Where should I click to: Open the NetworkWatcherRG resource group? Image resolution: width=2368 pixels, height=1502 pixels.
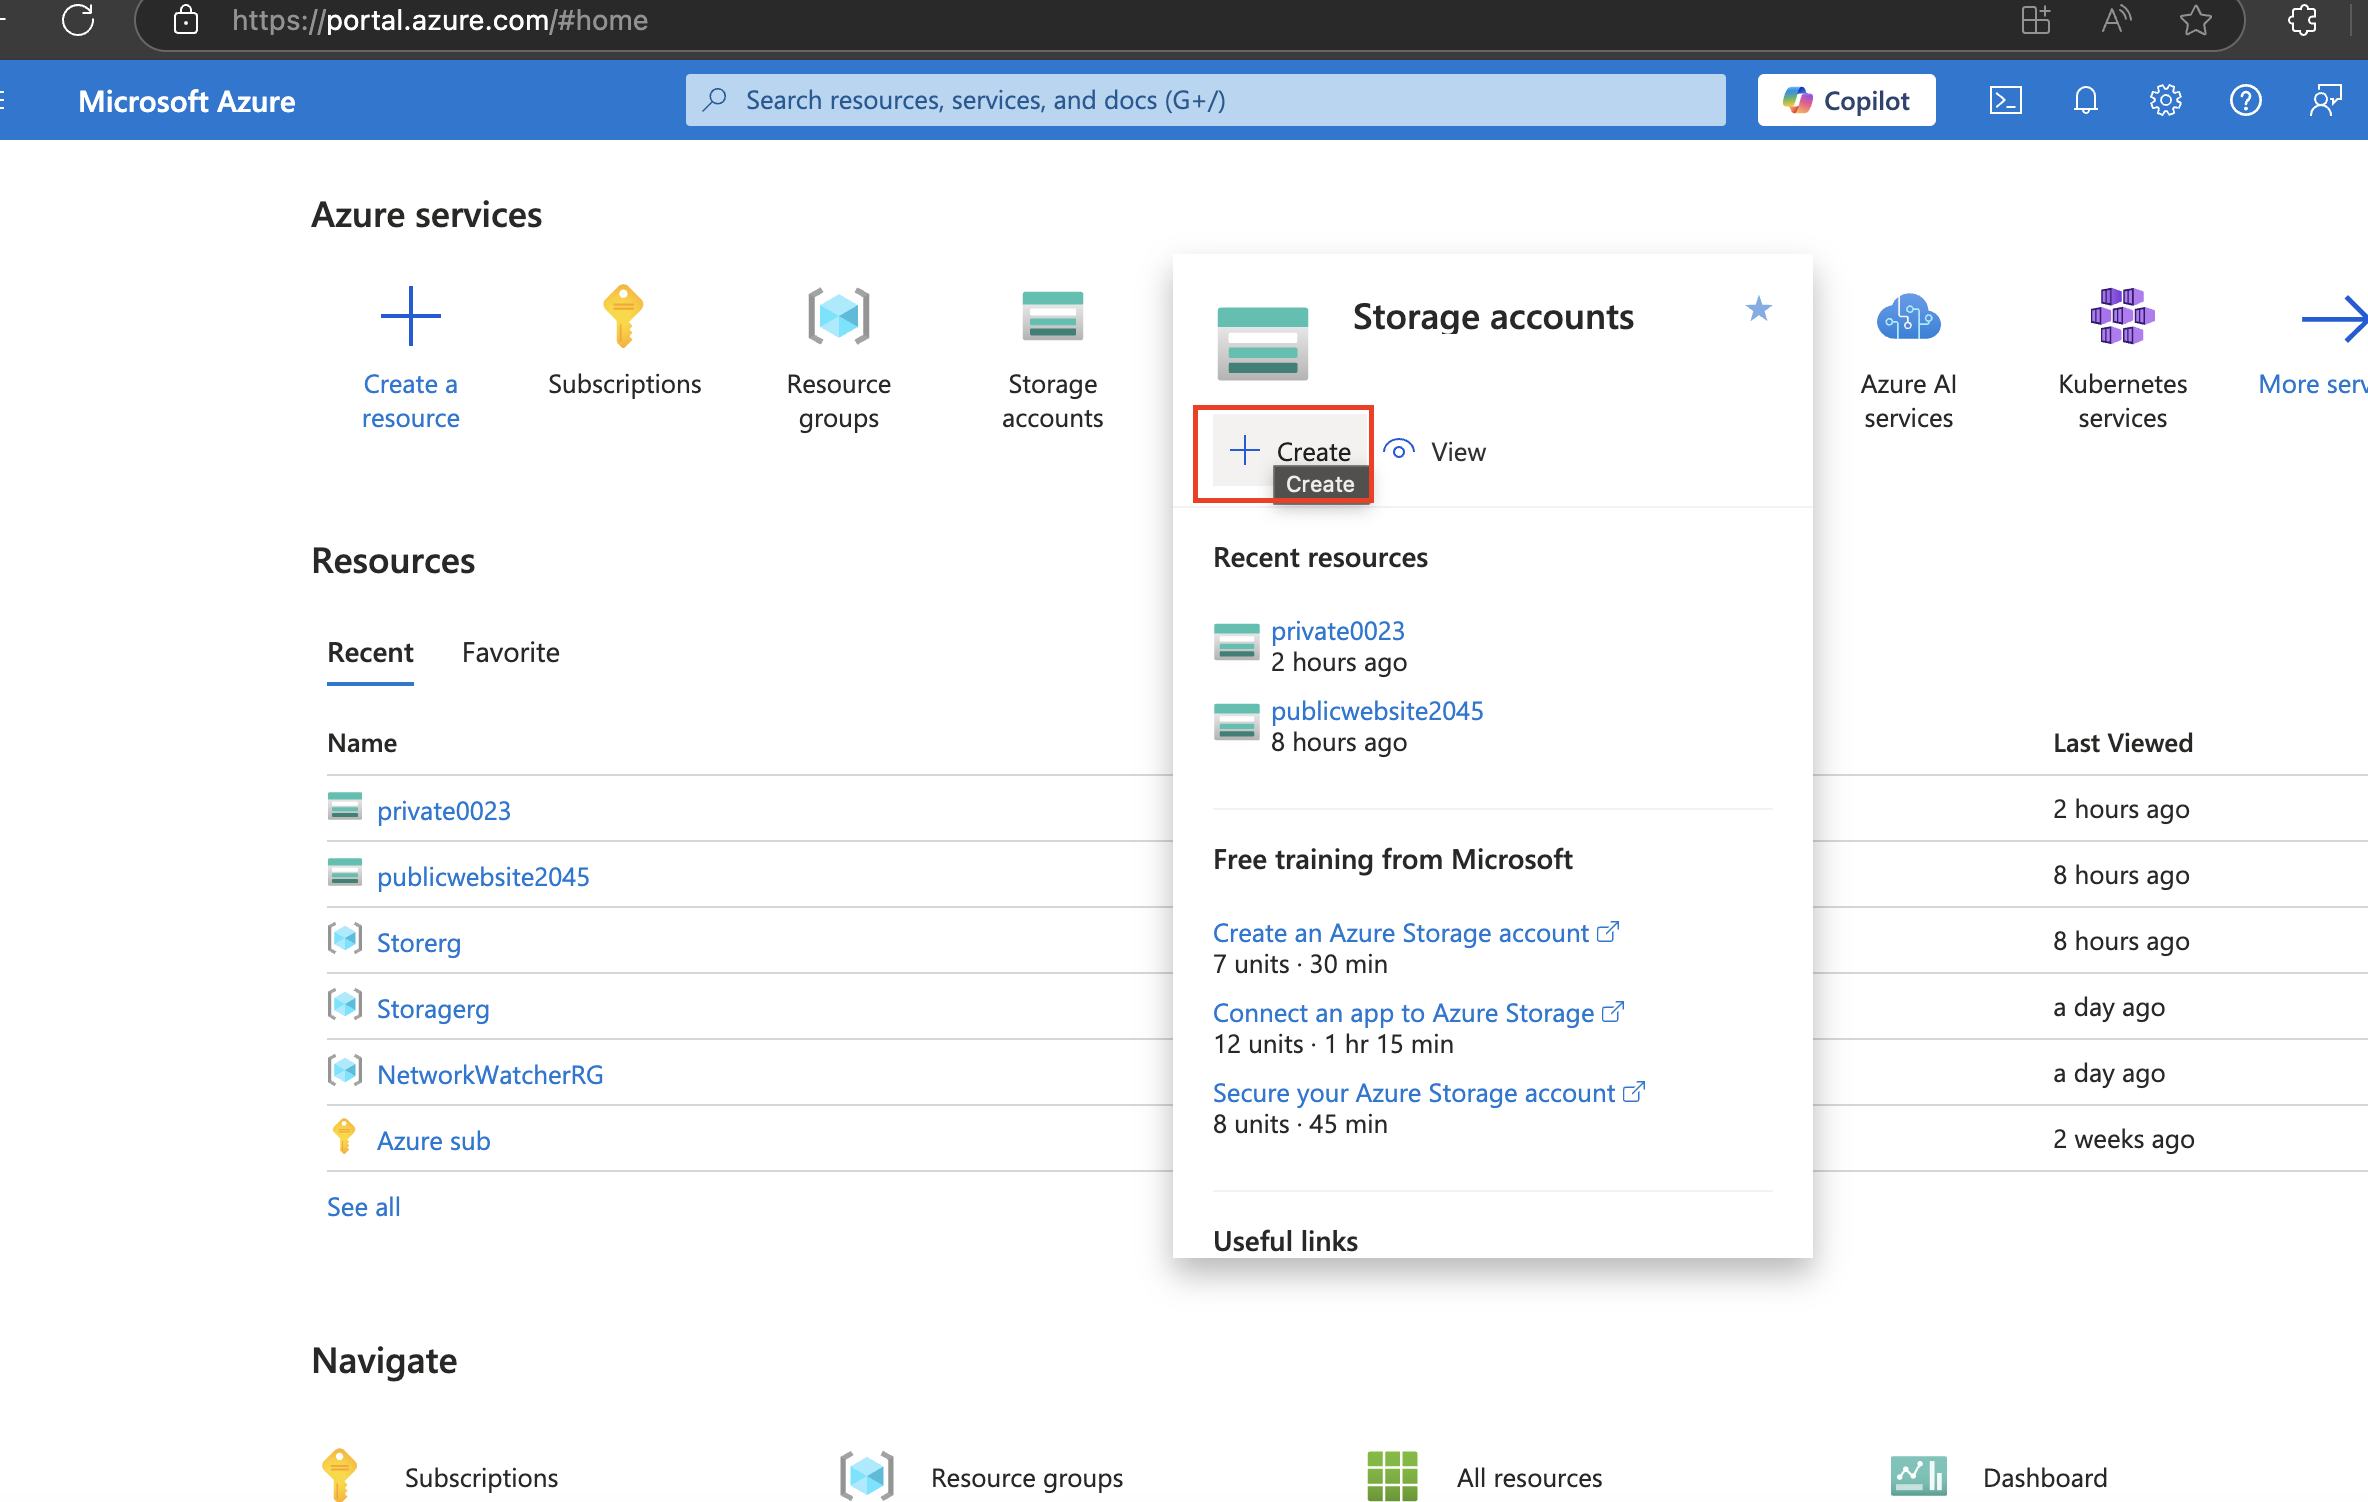click(x=490, y=1074)
